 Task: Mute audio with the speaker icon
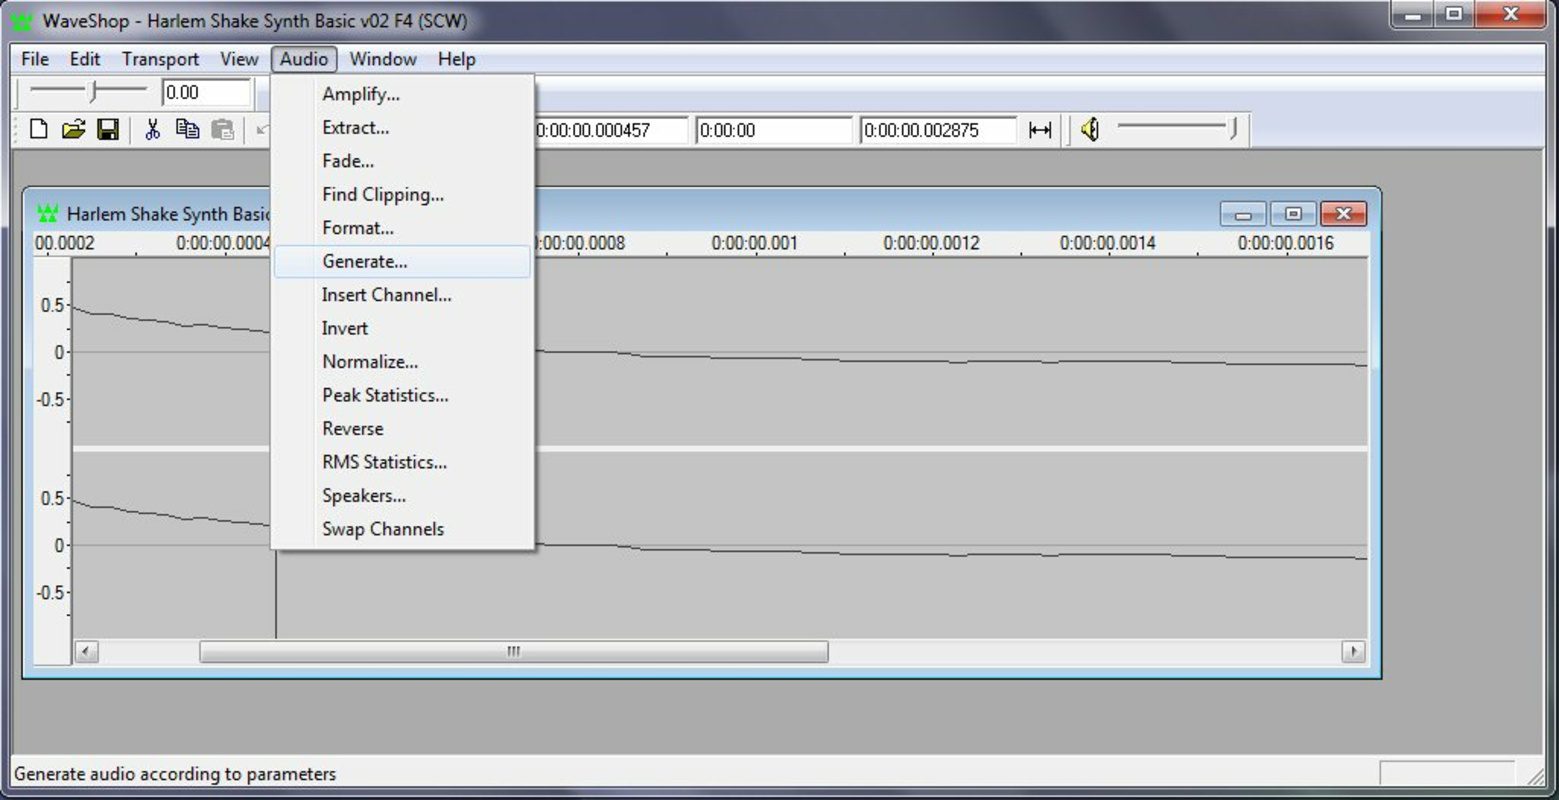(x=1090, y=129)
